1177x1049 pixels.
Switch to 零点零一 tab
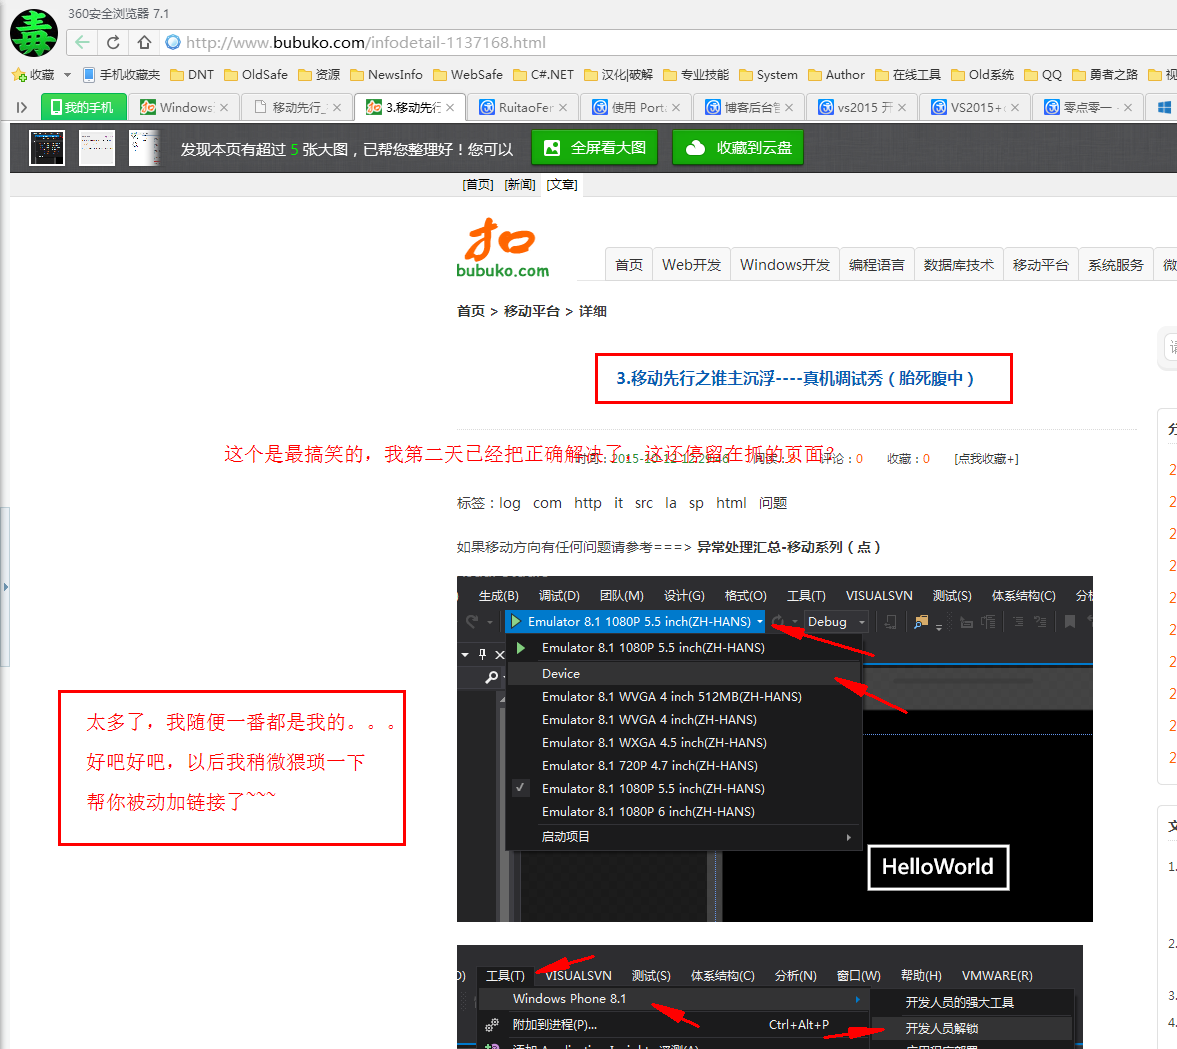pyautogui.click(x=1088, y=107)
